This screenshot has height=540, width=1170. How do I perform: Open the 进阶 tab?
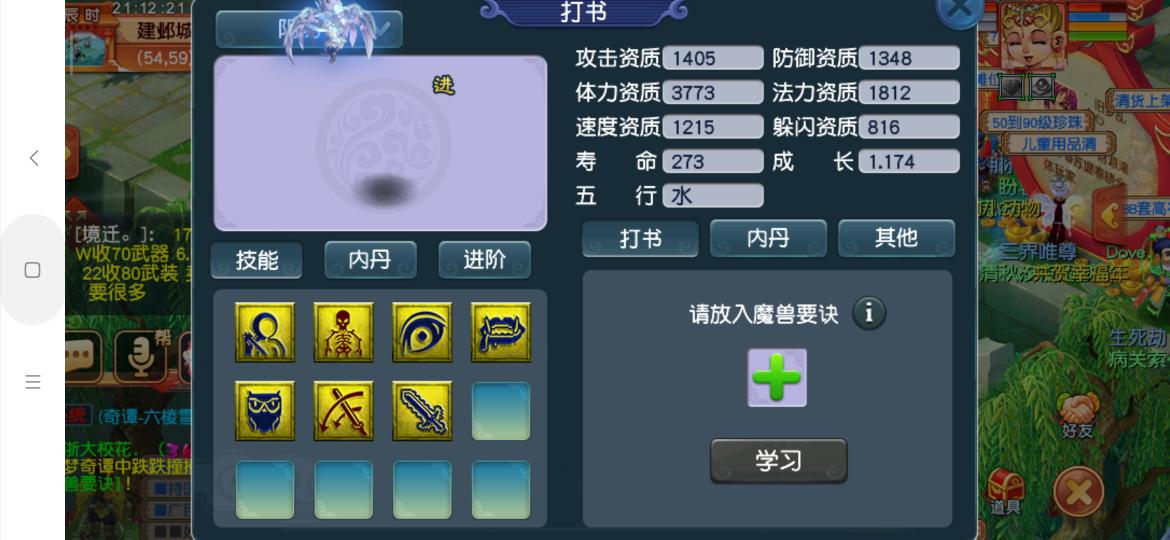(x=485, y=260)
